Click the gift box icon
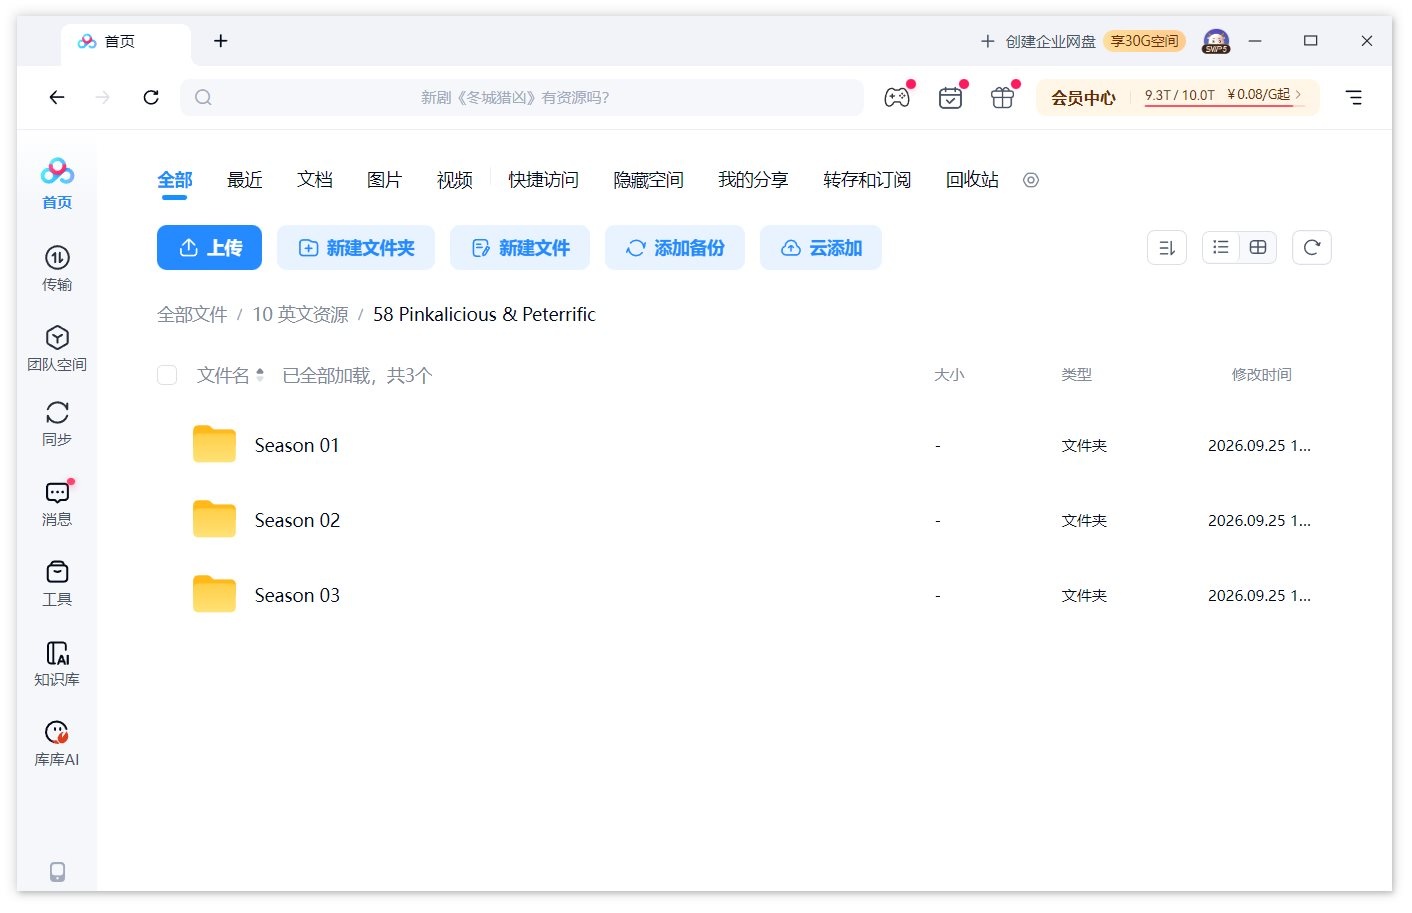Screen dimensions: 1412x913 pyautogui.click(x=1002, y=97)
